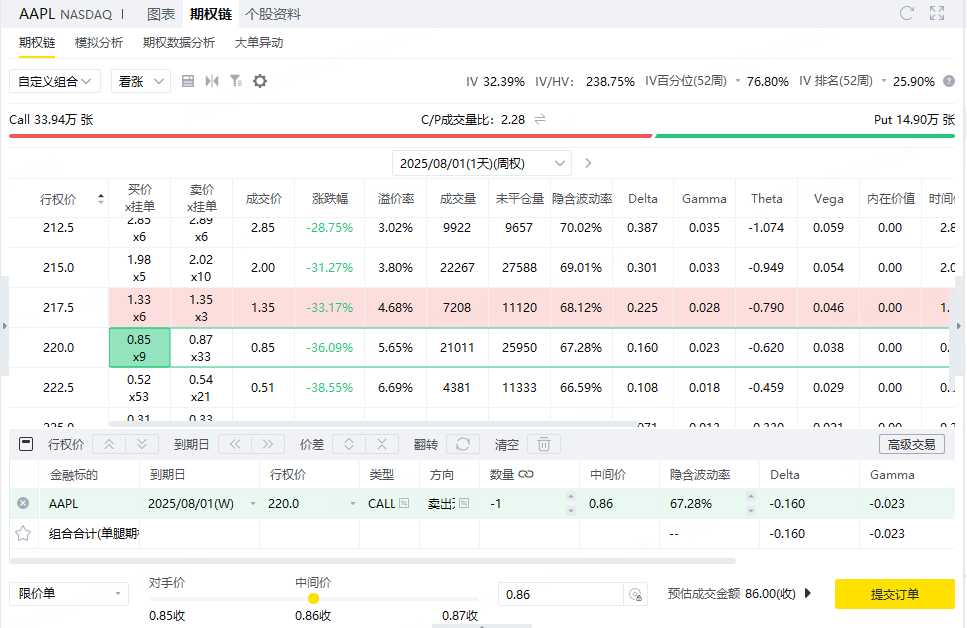Switch to the 图表 chart tab

pos(162,14)
